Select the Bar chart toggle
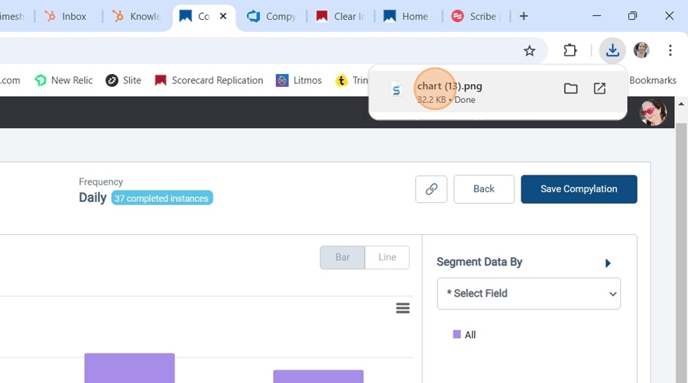This screenshot has width=688, height=383. (342, 257)
